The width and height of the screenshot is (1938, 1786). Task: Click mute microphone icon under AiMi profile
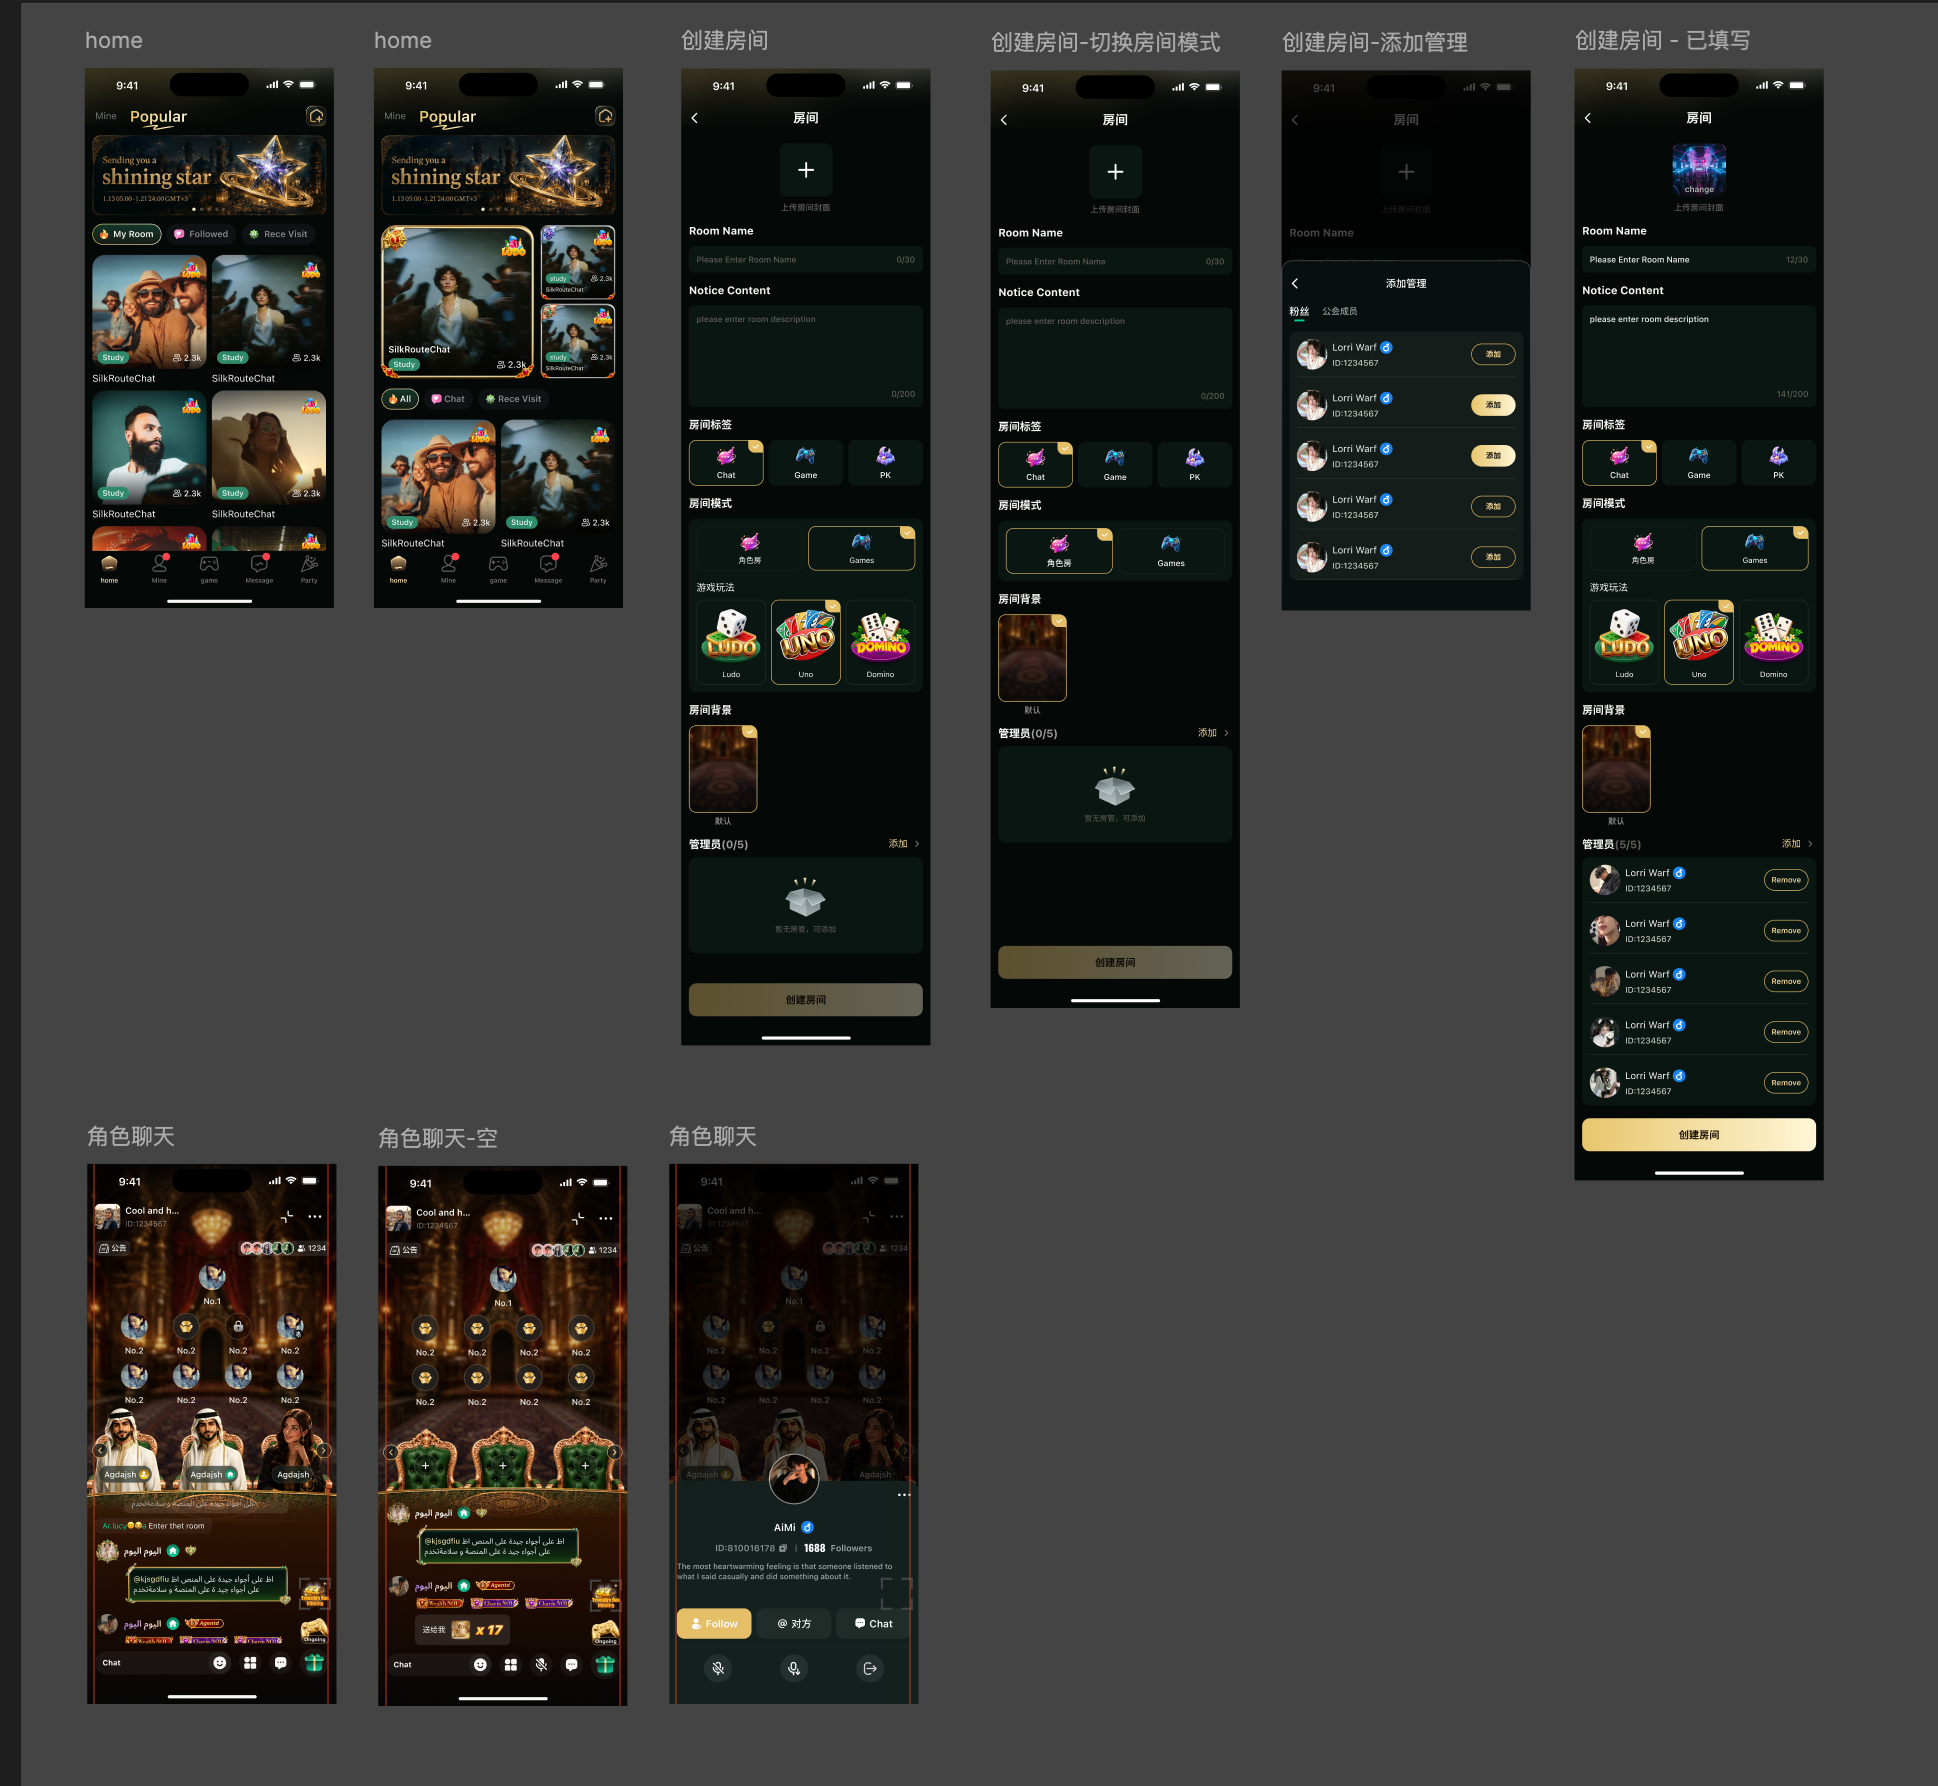point(718,1668)
